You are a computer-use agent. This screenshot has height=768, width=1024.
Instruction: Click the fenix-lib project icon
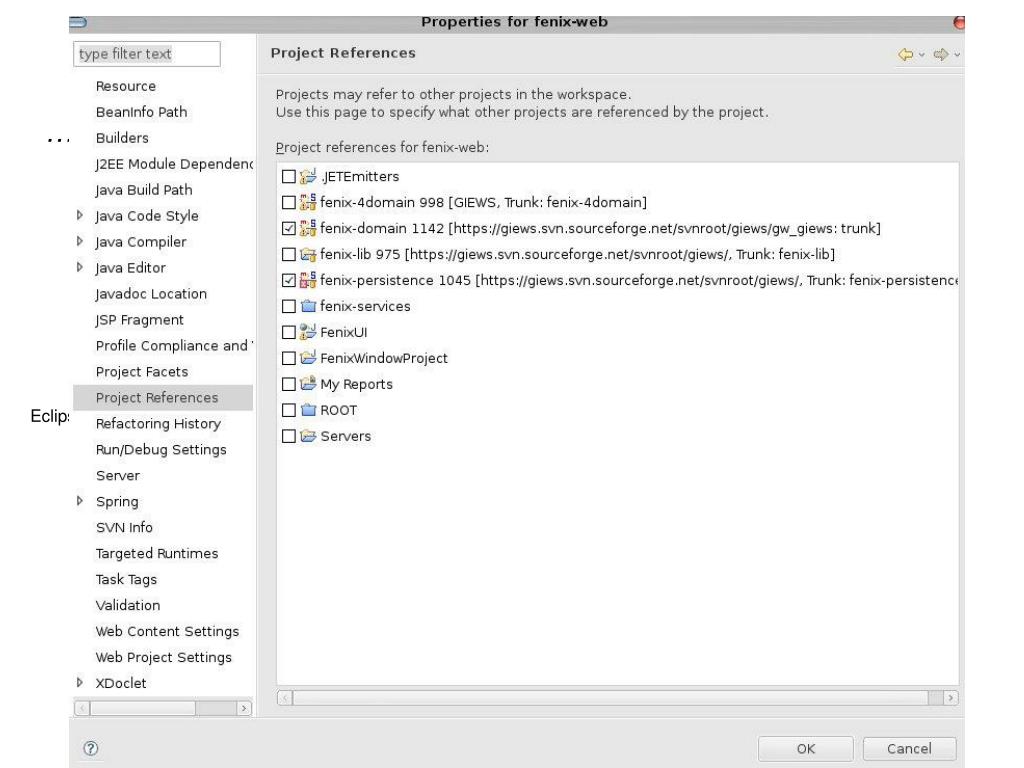tap(308, 254)
